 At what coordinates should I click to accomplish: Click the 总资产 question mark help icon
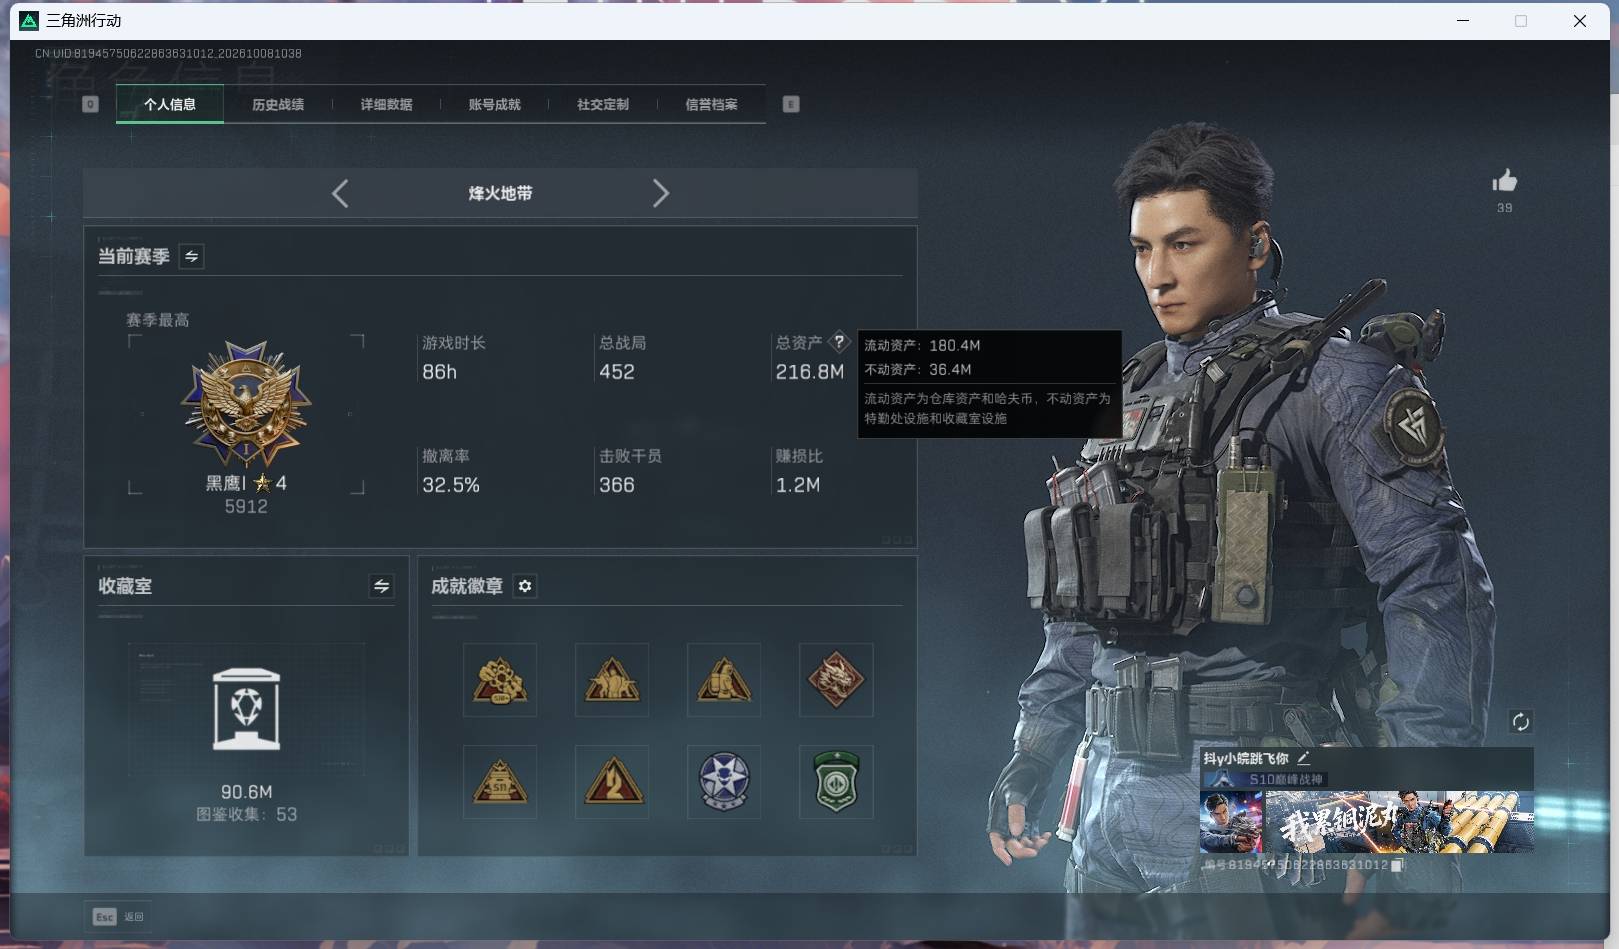click(x=839, y=342)
